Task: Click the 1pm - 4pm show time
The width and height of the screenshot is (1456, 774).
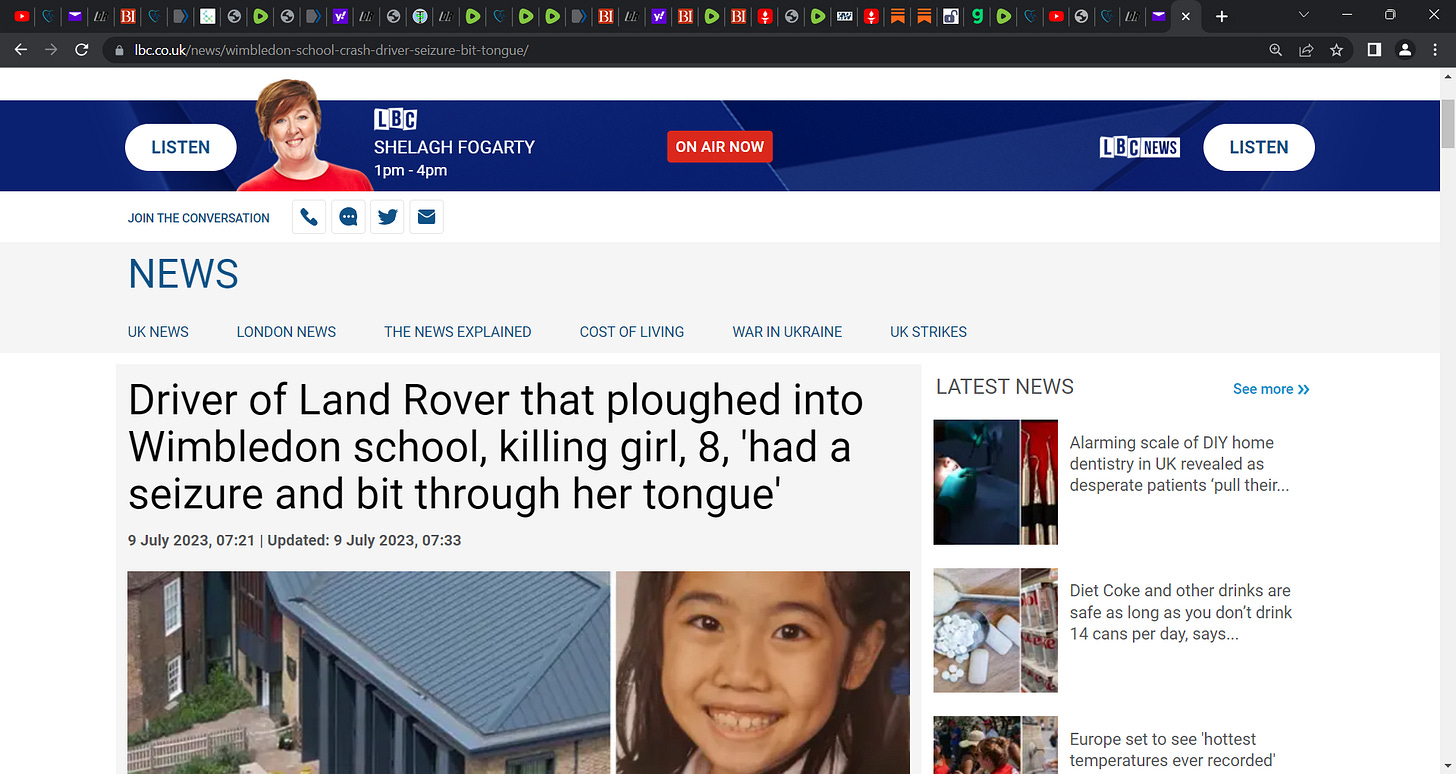Action: (x=410, y=170)
